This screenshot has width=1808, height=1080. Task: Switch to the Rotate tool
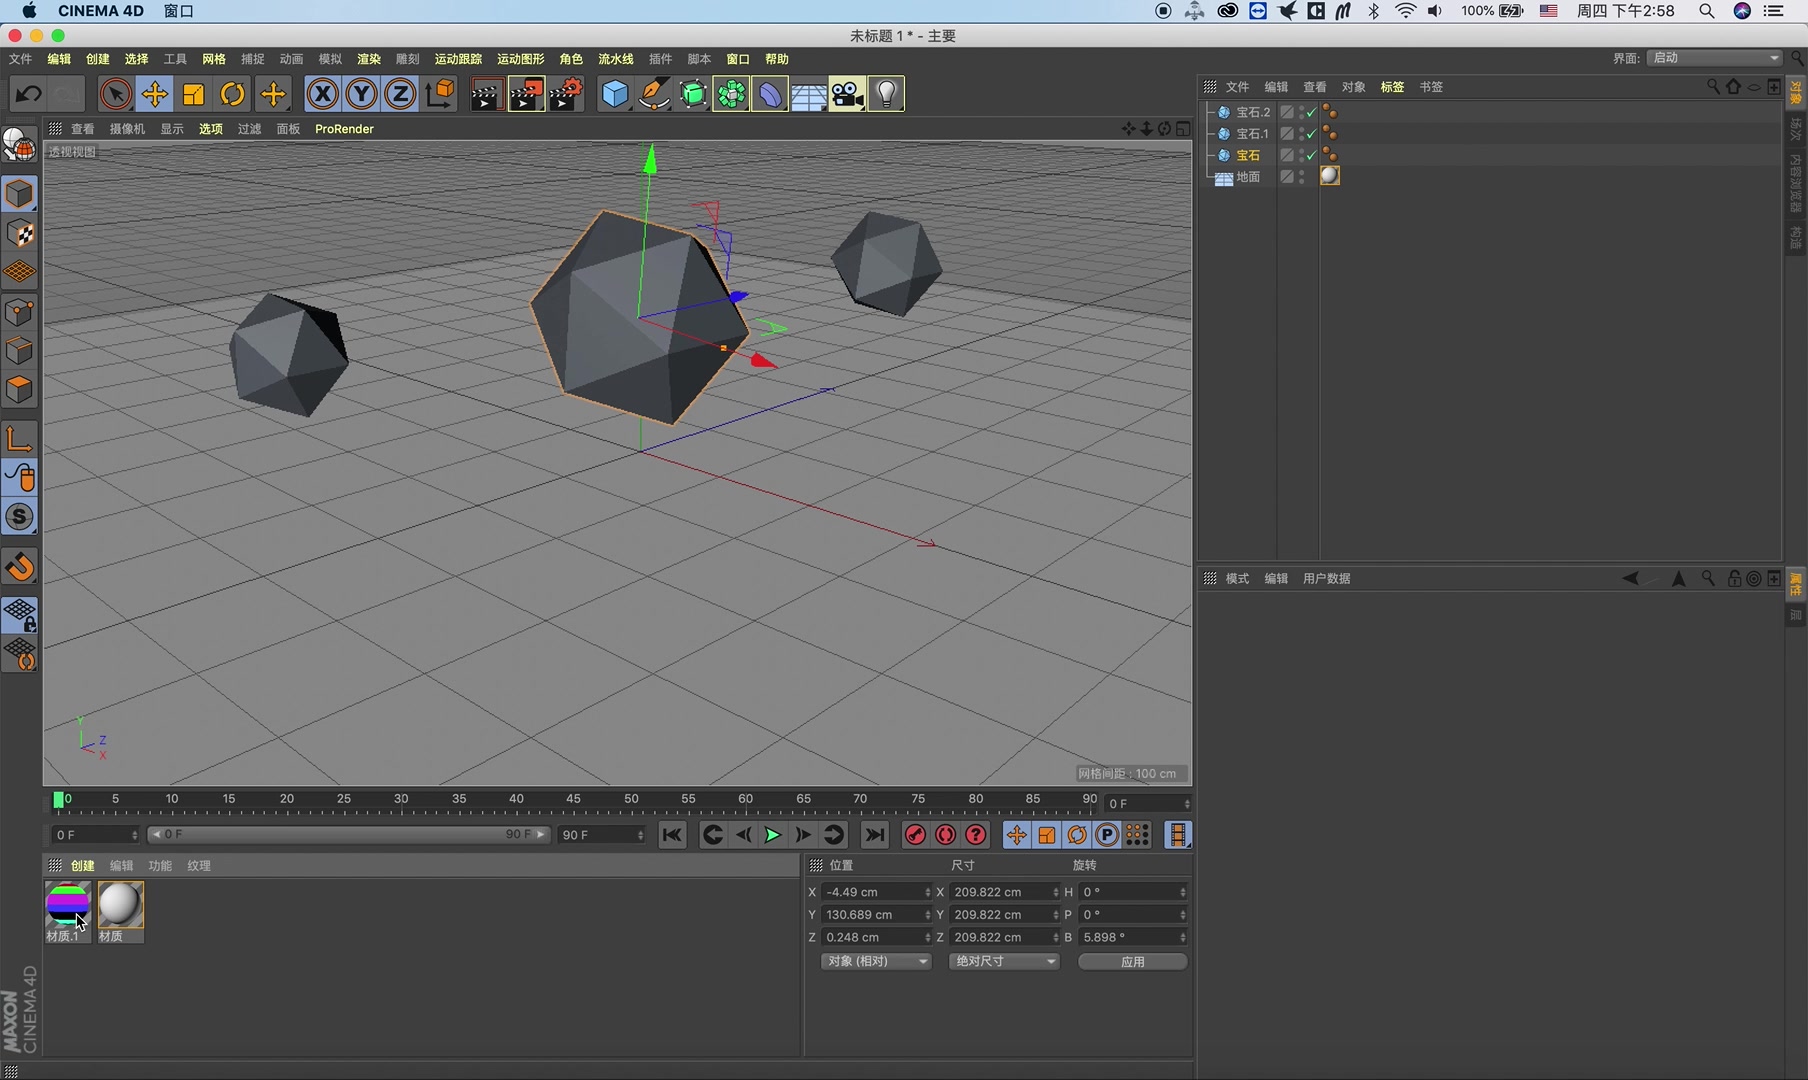232,93
